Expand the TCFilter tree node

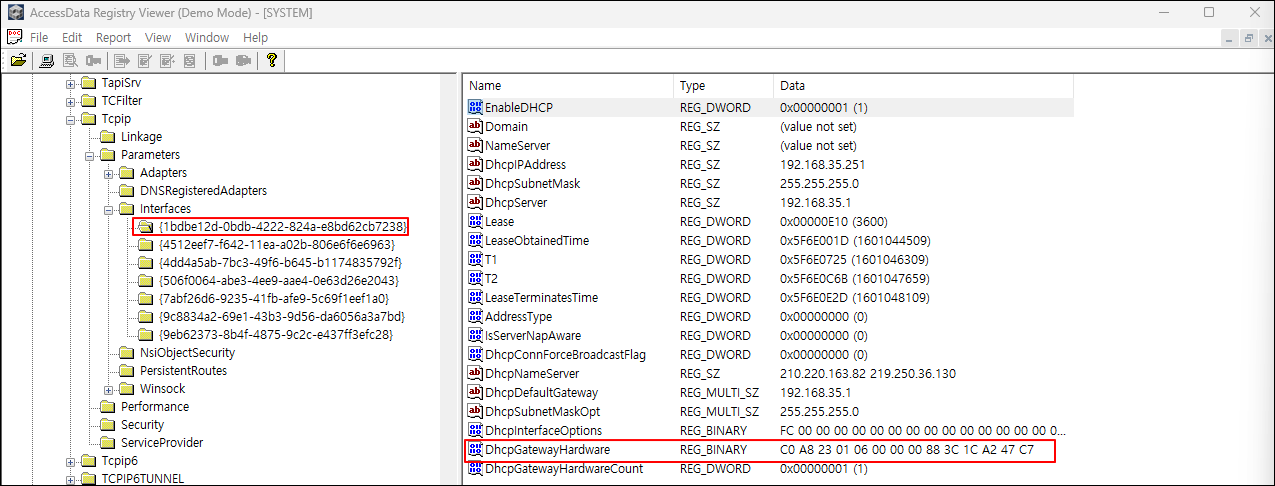[71, 101]
